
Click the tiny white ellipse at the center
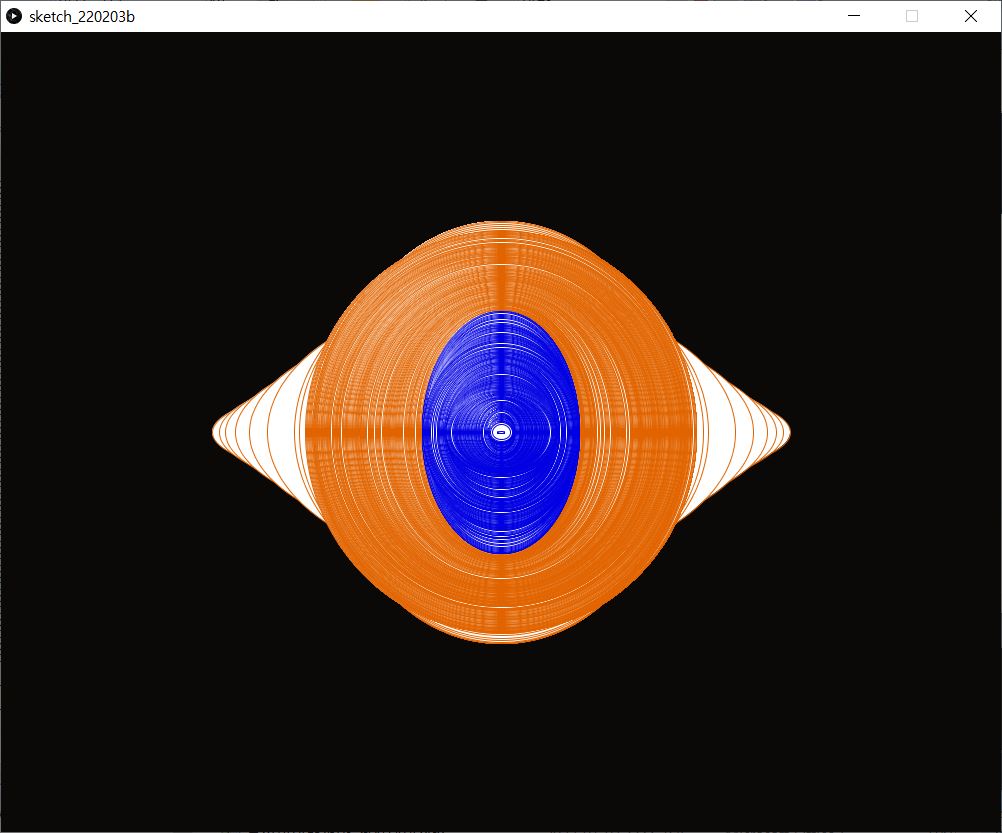(x=501, y=432)
